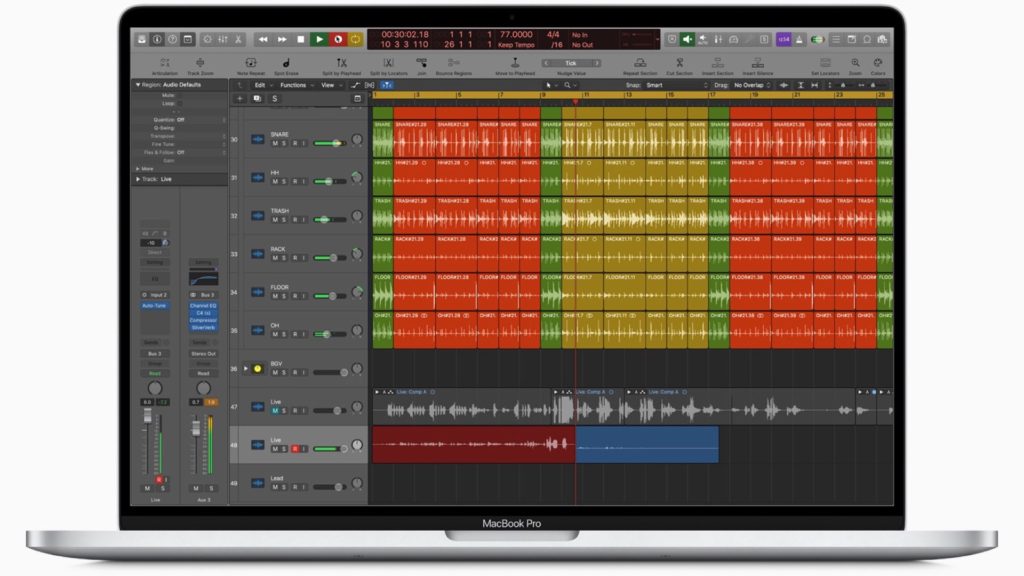
Task: Open the Inspector with the info button
Action: [157, 39]
